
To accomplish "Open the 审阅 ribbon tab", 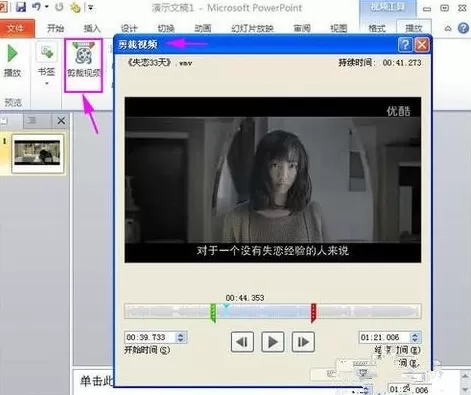I will pos(302,29).
